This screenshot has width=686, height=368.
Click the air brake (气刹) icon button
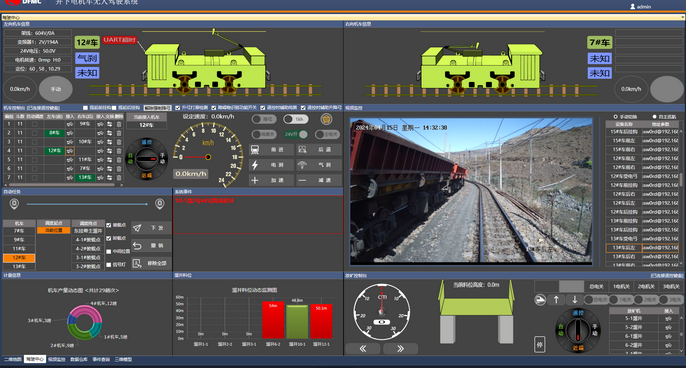[318, 165]
